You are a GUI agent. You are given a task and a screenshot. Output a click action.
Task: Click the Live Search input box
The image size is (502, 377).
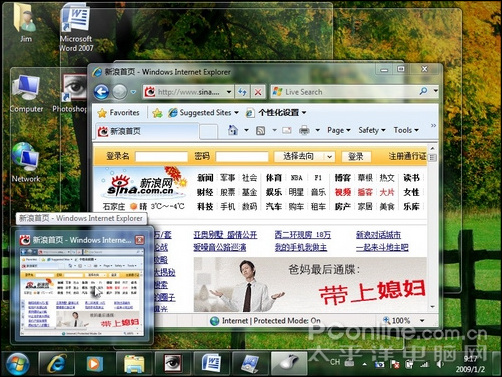pyautogui.click(x=343, y=92)
